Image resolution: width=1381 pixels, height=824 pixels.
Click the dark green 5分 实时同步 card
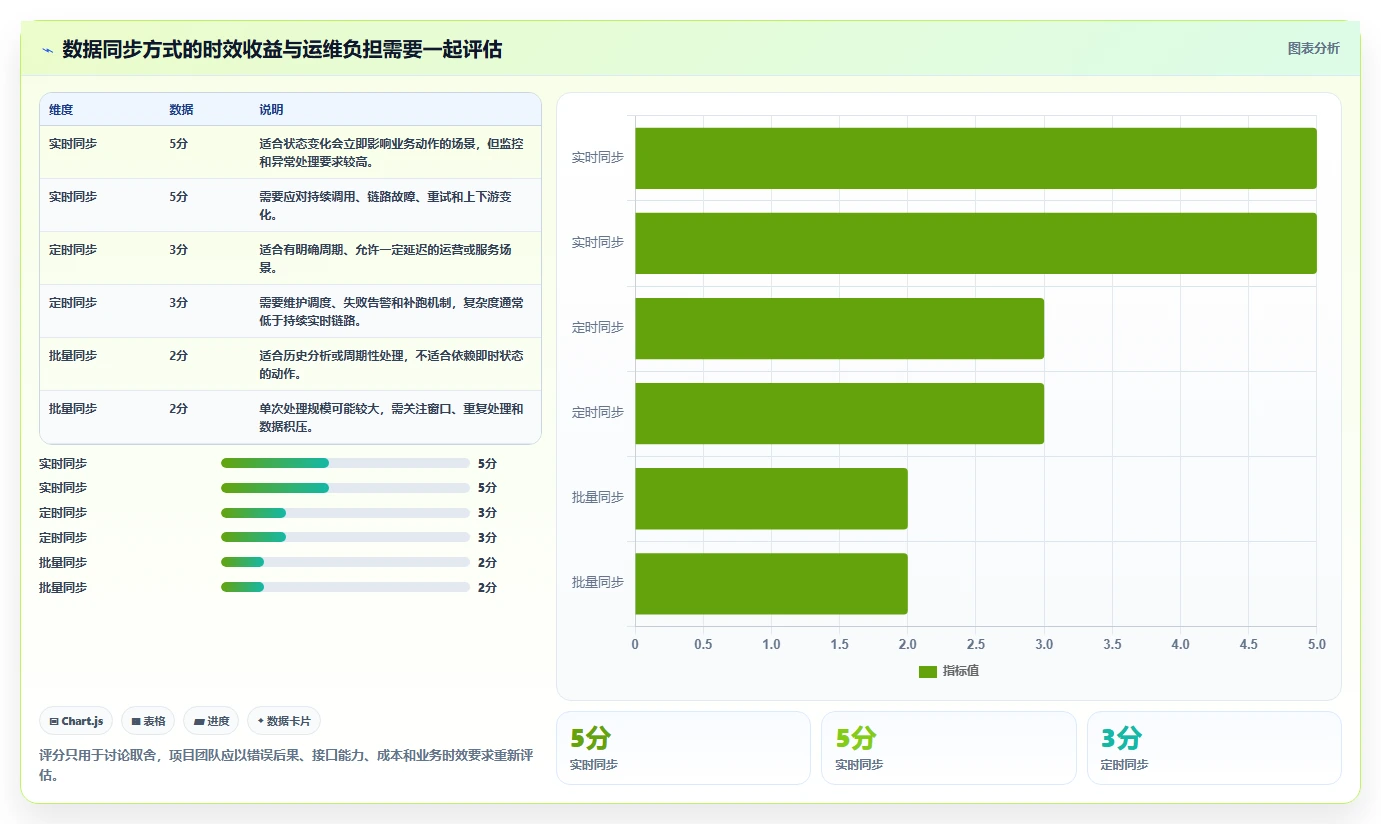tap(683, 748)
